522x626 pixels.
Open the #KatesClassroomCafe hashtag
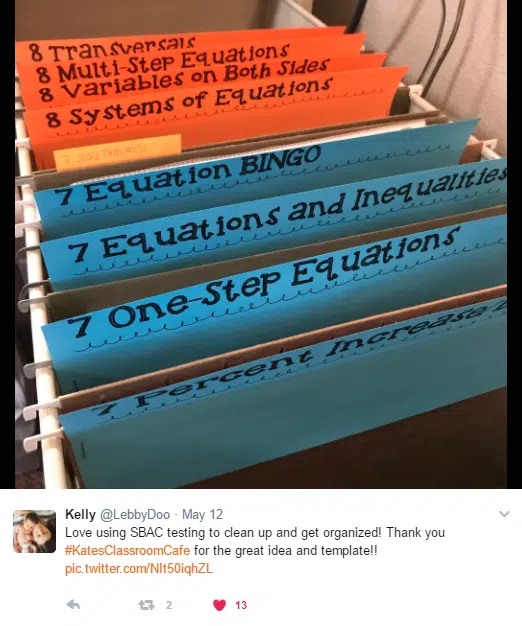point(127,551)
